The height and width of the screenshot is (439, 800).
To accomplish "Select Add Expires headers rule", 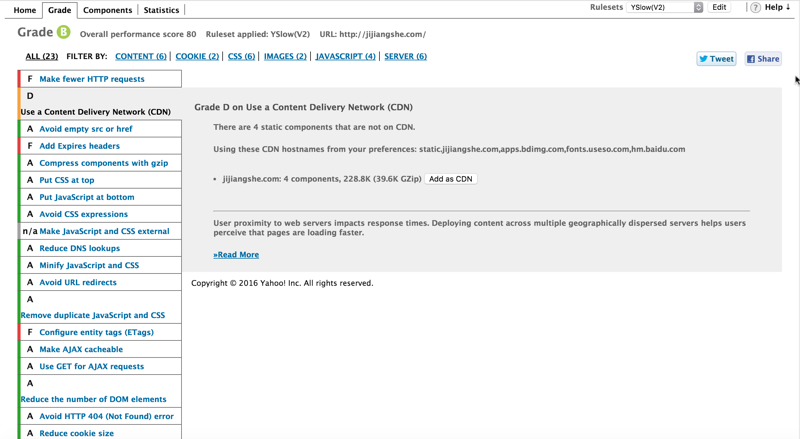I will 79,146.
